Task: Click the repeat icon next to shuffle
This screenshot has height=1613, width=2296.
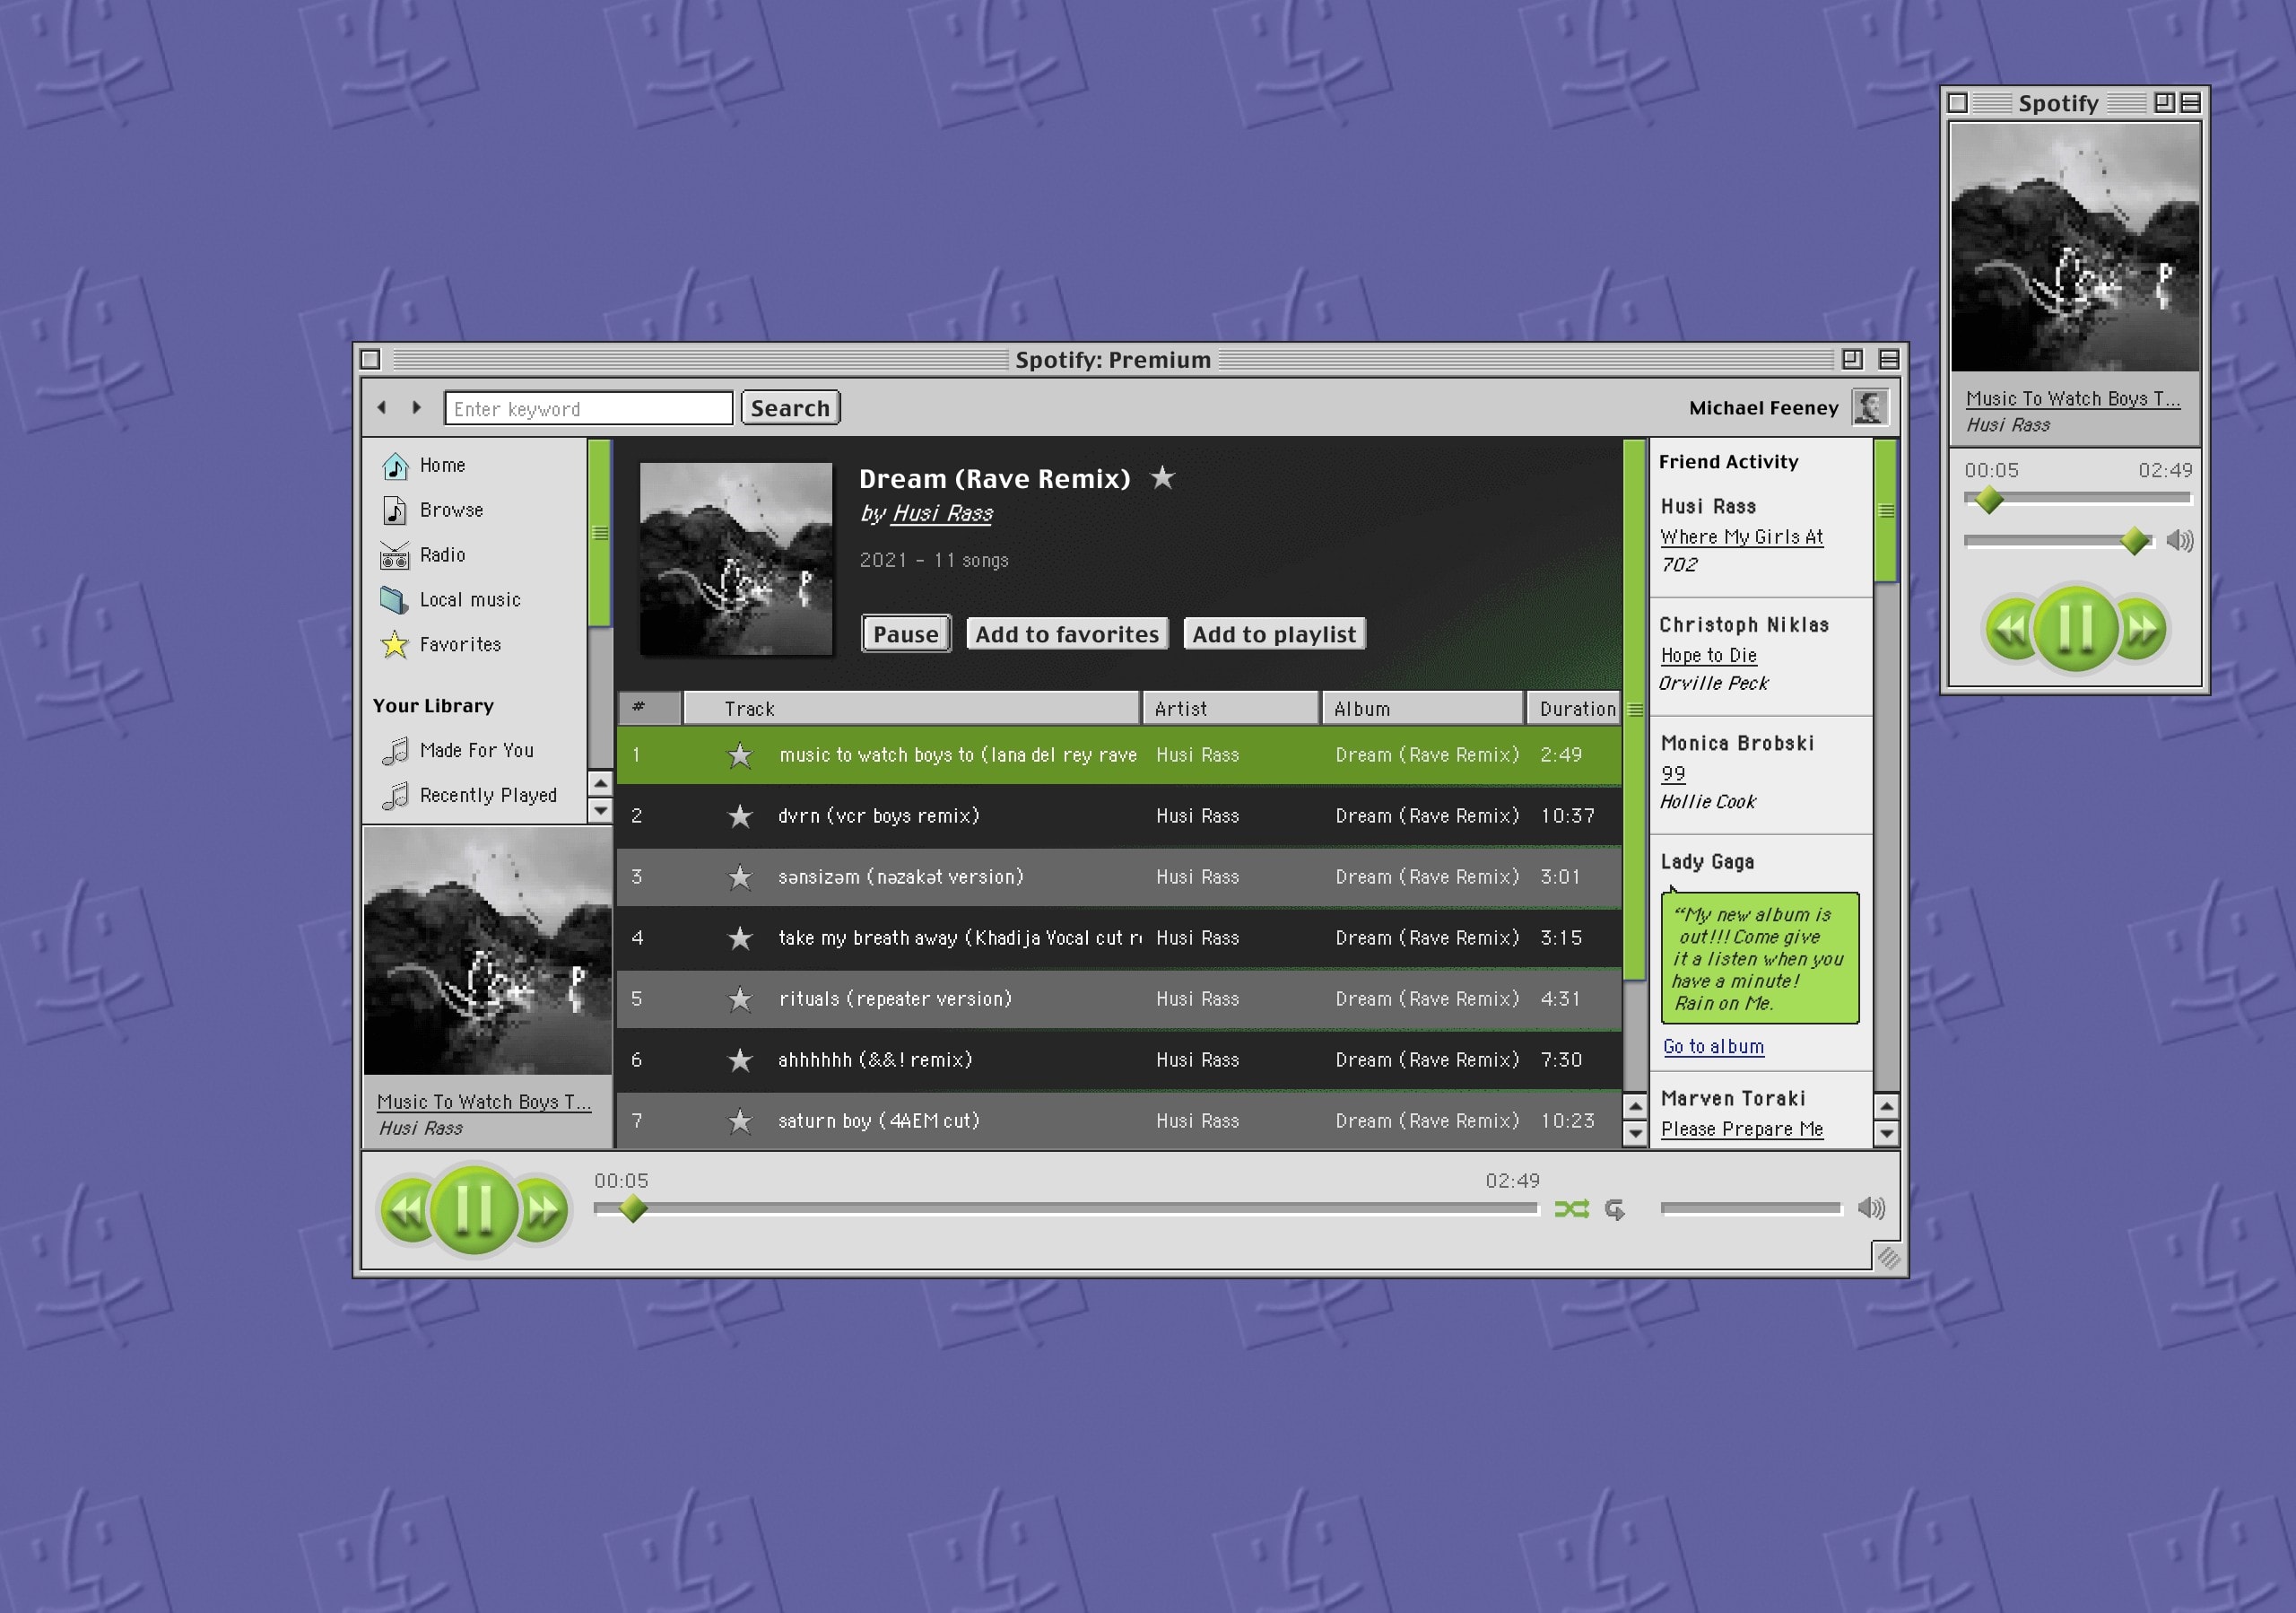Action: click(x=1614, y=1209)
